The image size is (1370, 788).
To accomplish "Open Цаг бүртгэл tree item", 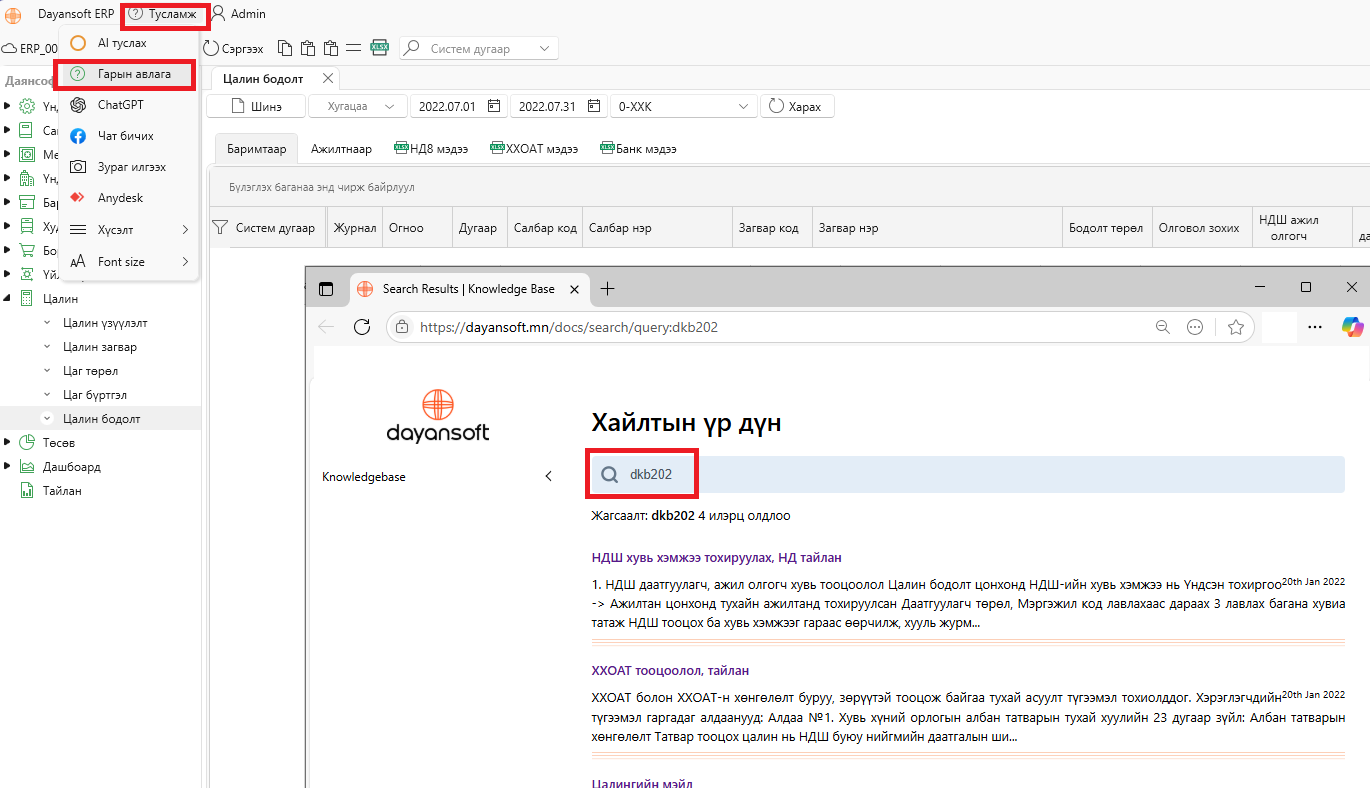I will click(x=94, y=395).
